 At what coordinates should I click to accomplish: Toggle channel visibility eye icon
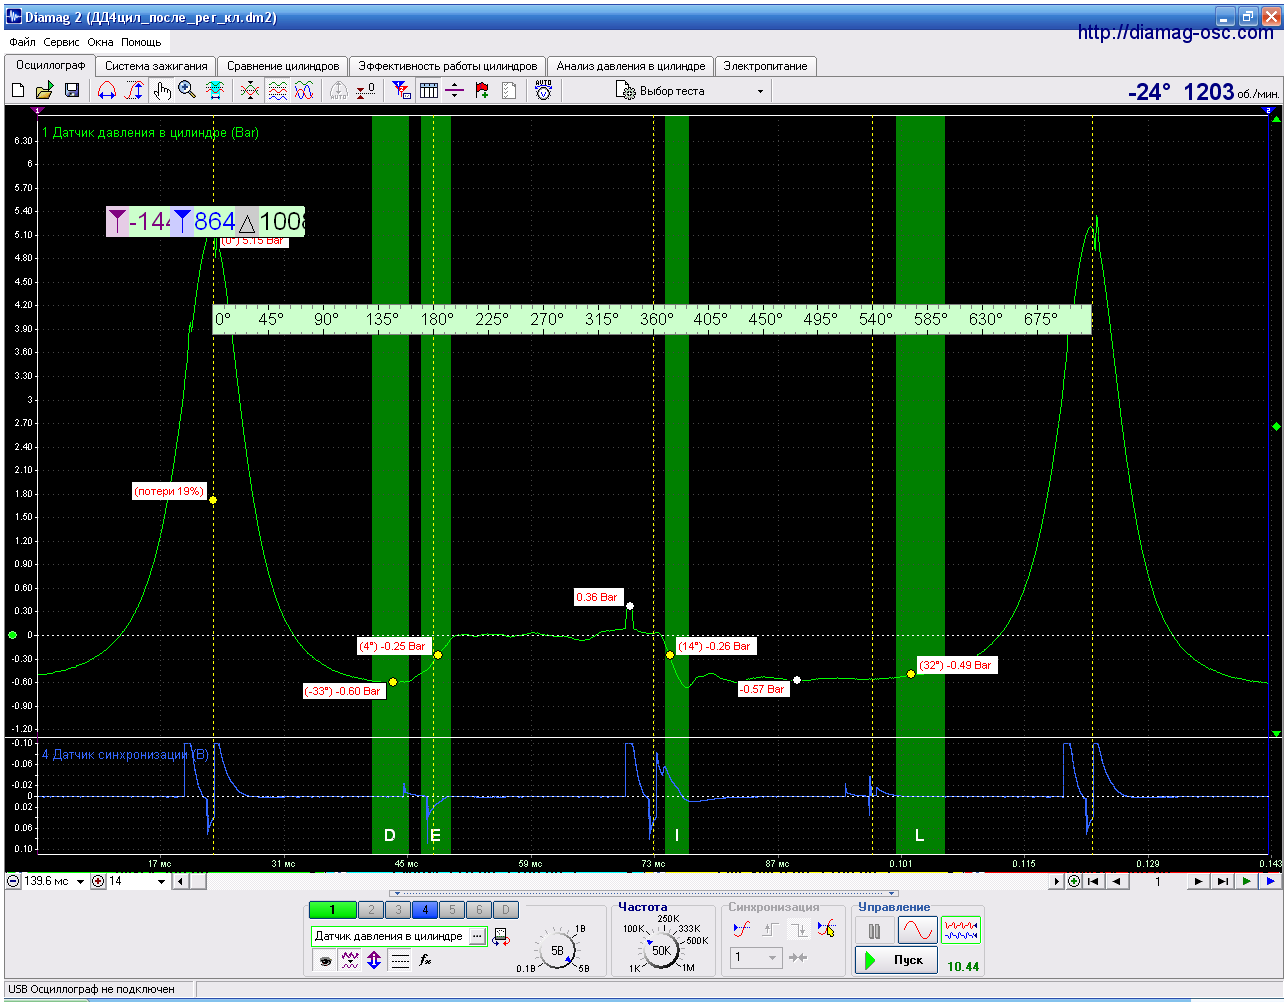tap(325, 961)
